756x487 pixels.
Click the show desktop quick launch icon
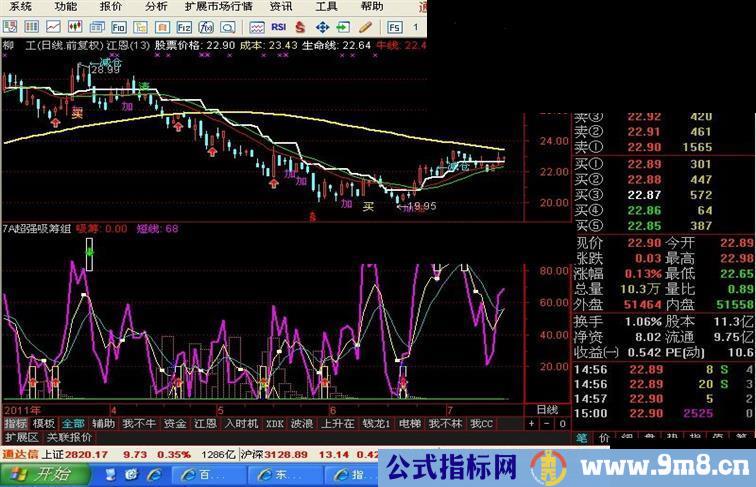111,475
